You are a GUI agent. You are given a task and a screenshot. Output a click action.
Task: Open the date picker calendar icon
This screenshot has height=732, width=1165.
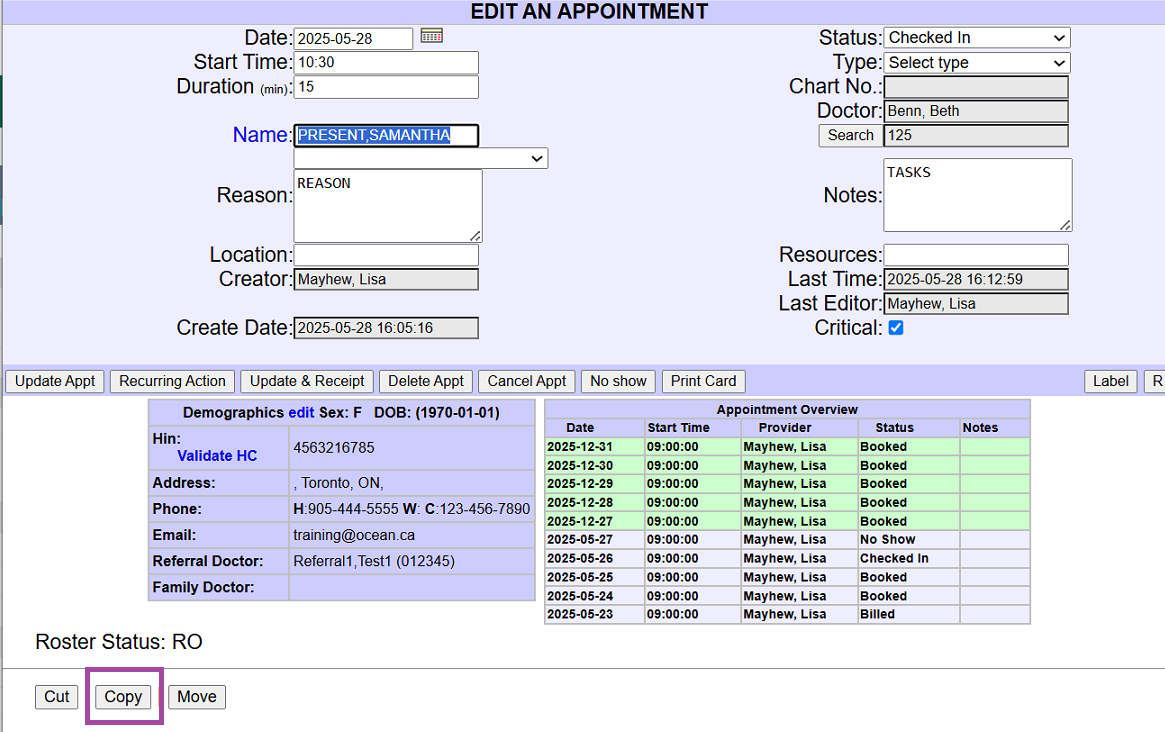coord(430,37)
